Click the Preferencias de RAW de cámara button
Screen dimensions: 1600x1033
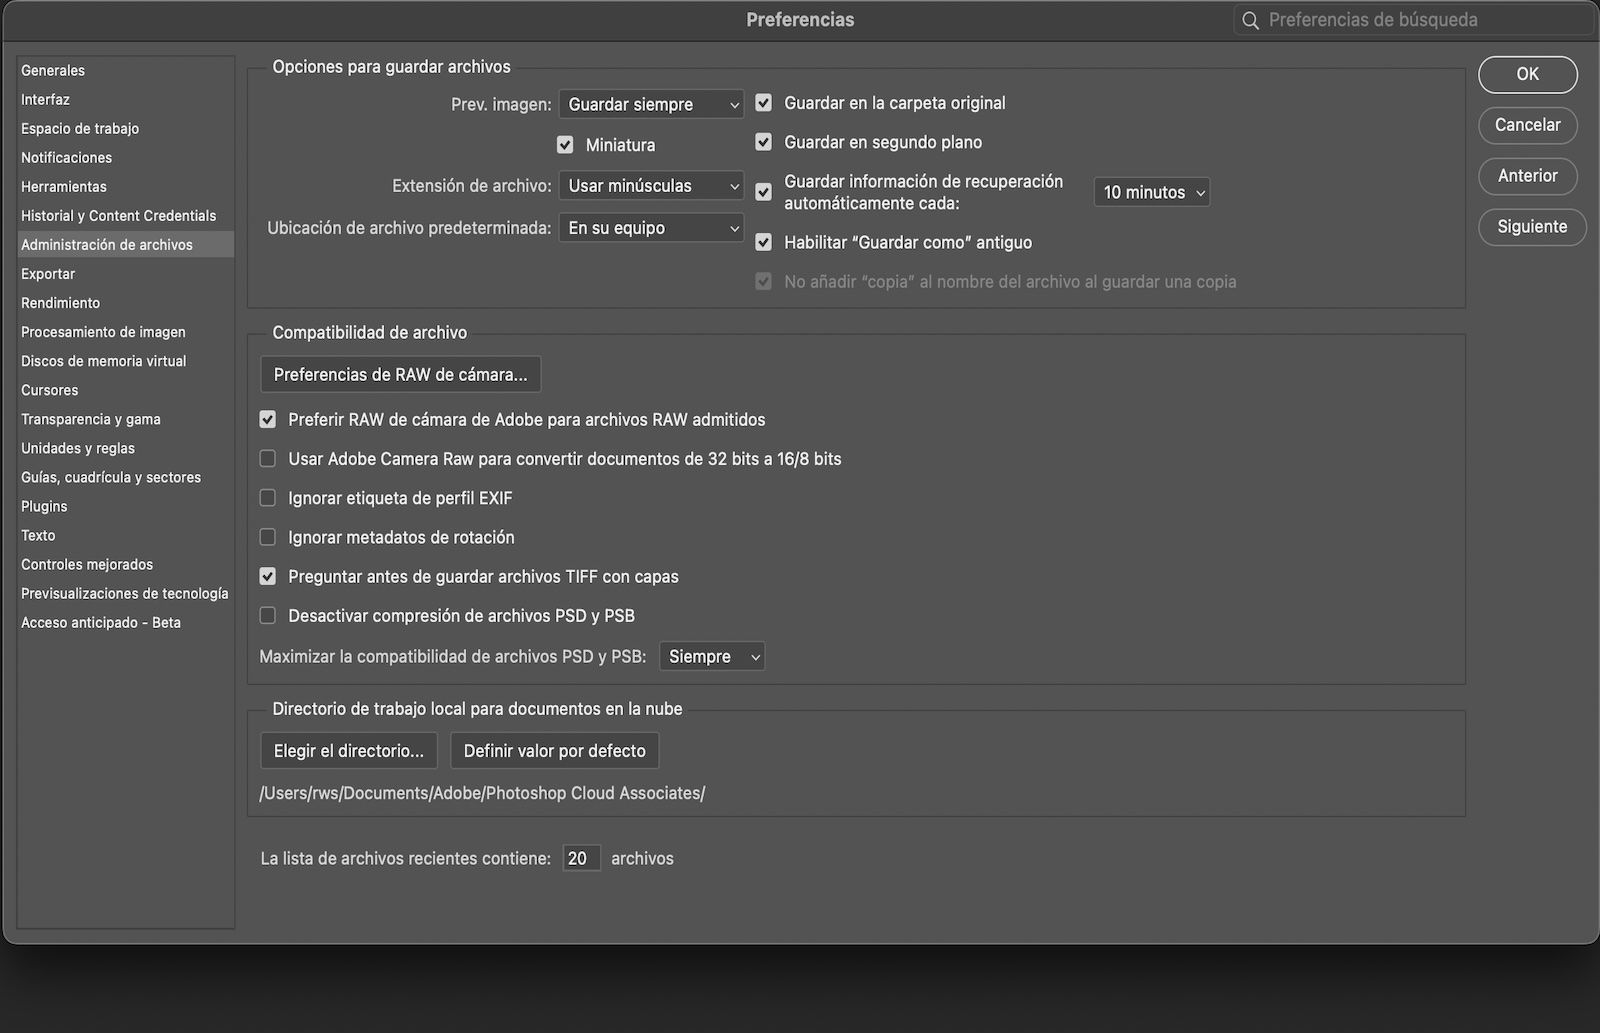(x=400, y=373)
